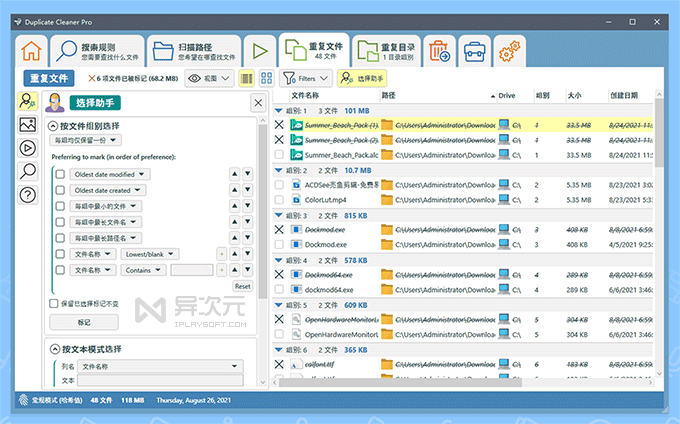This screenshot has width=680, height=424.
Task: Unmark the Summer_Beach_Pack (1) file
Action: 279,125
